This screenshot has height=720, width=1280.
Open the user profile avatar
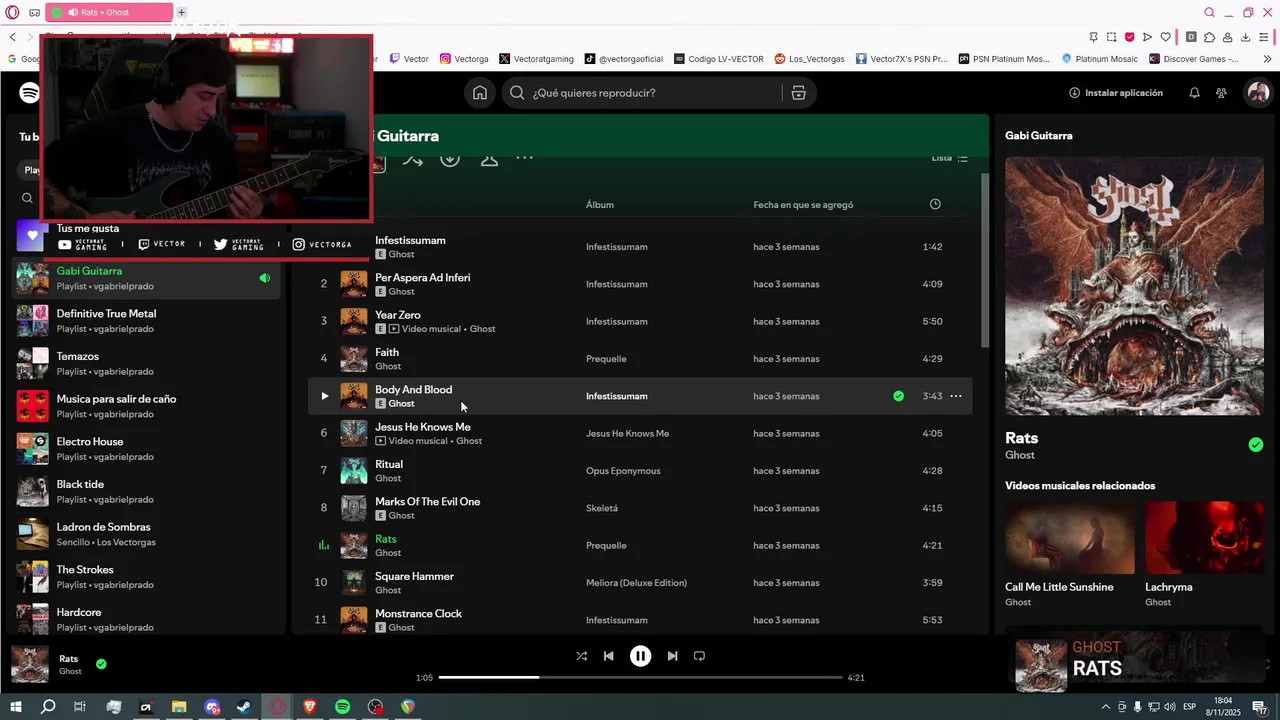coord(1258,93)
